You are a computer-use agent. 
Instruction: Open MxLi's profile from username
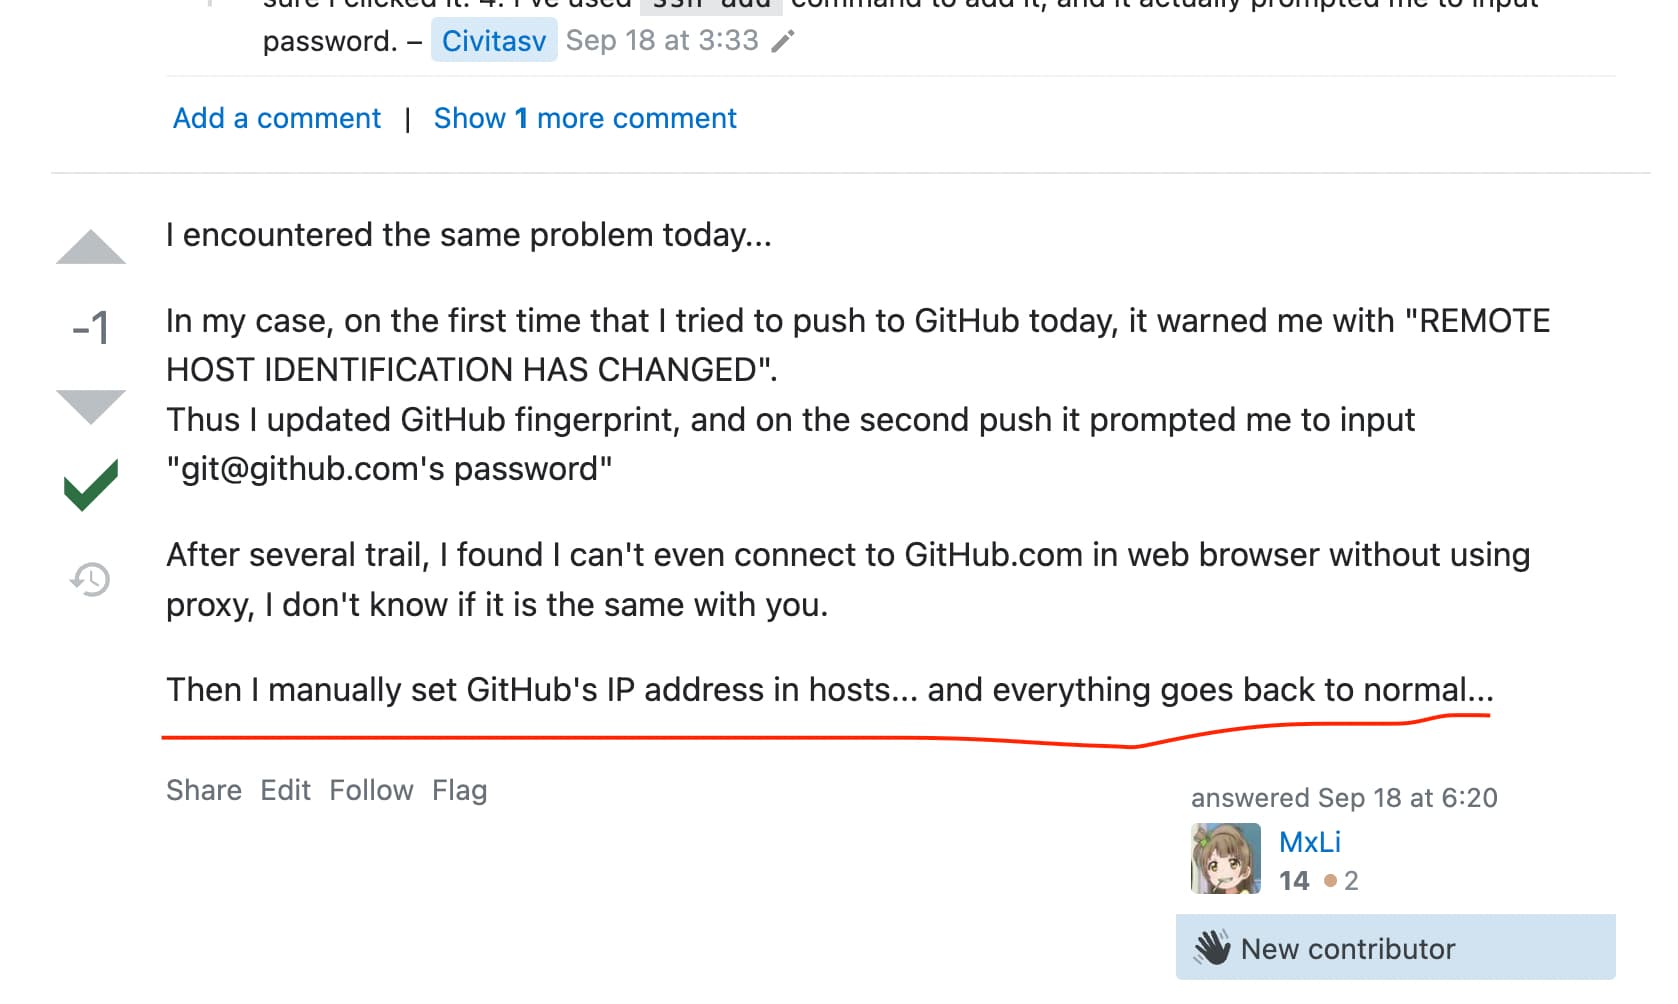tap(1310, 842)
